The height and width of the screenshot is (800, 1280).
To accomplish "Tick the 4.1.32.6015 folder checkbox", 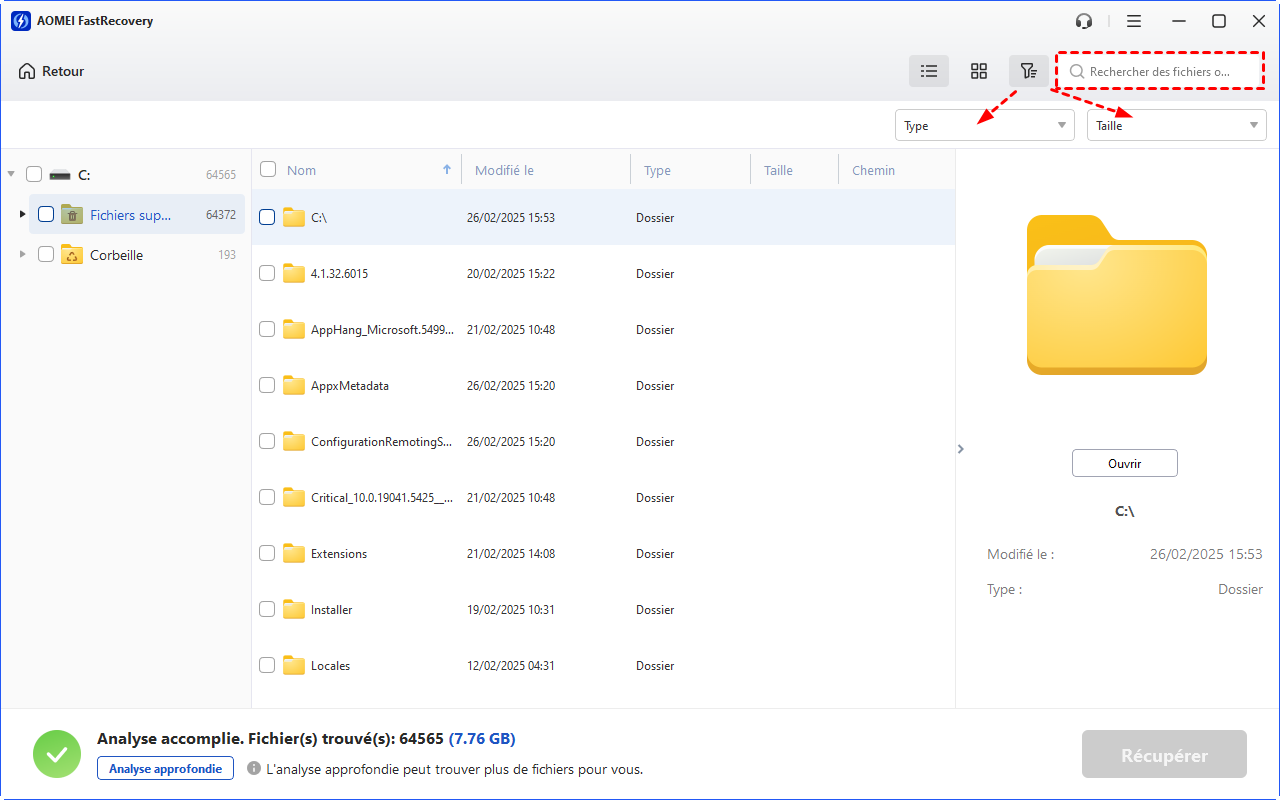I will tap(267, 273).
